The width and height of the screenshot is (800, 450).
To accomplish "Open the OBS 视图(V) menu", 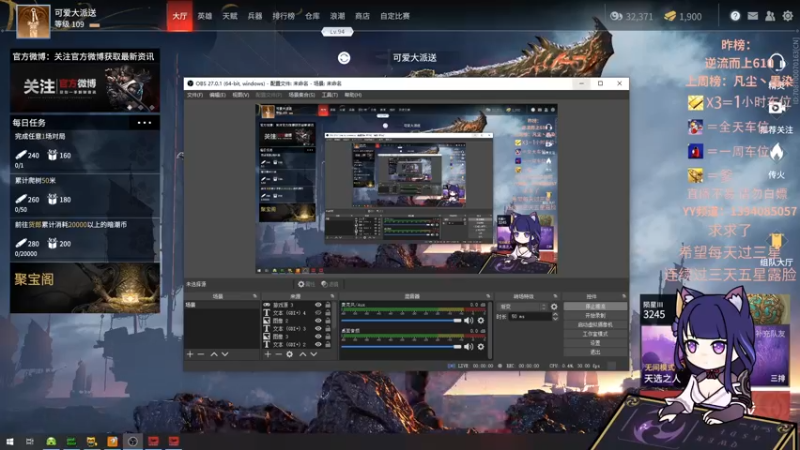I will [x=241, y=95].
